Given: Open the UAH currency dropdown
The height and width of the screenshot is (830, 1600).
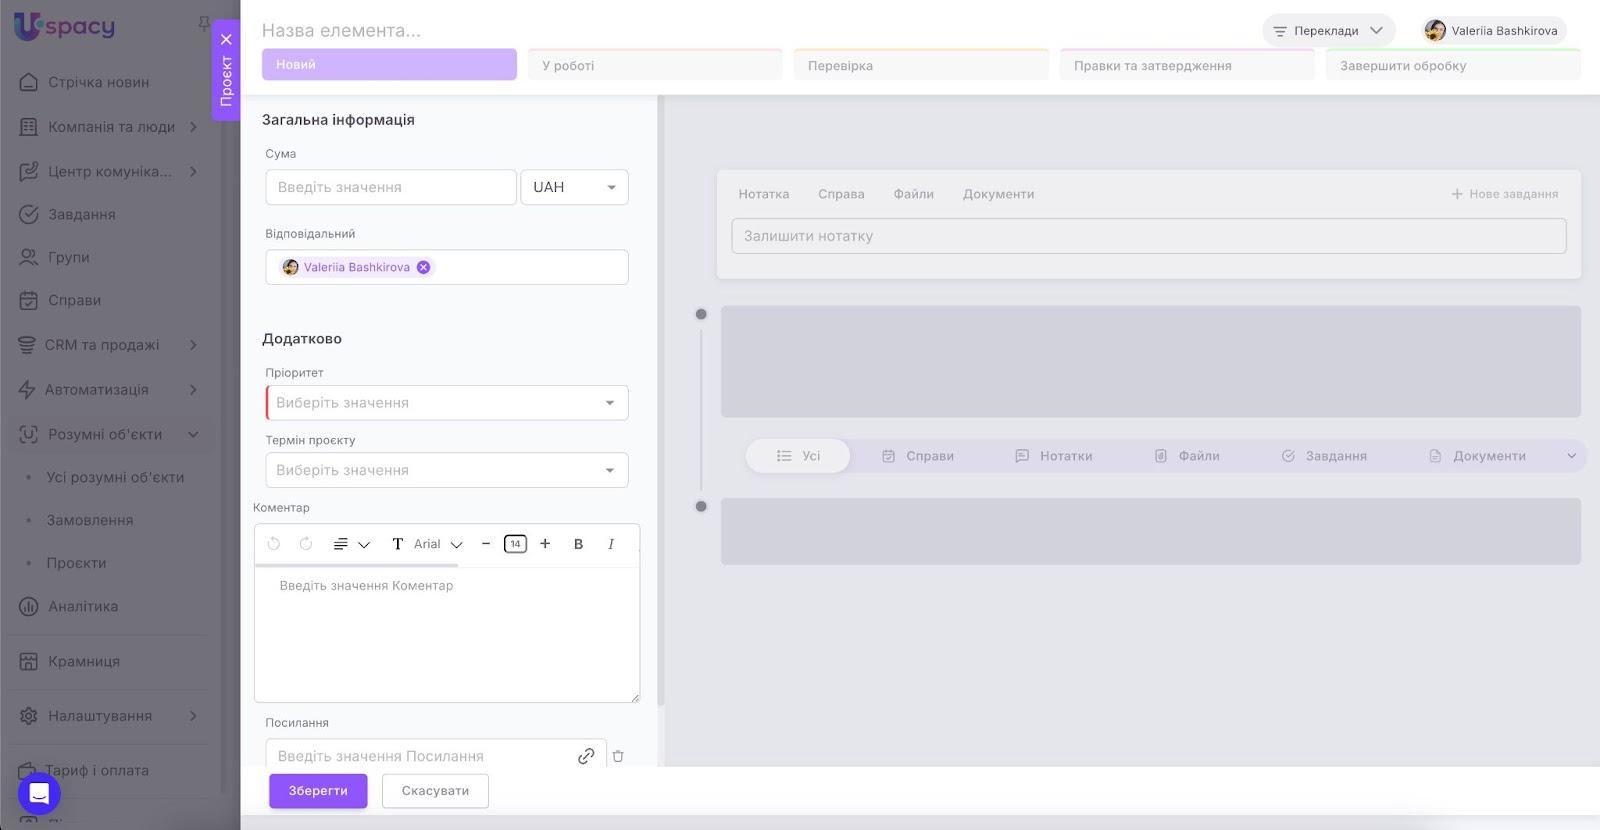Looking at the screenshot, I should [x=574, y=187].
